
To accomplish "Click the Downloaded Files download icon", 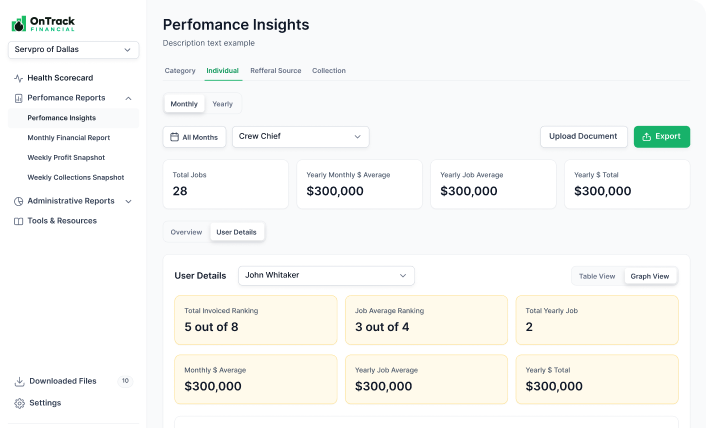I will pos(19,381).
